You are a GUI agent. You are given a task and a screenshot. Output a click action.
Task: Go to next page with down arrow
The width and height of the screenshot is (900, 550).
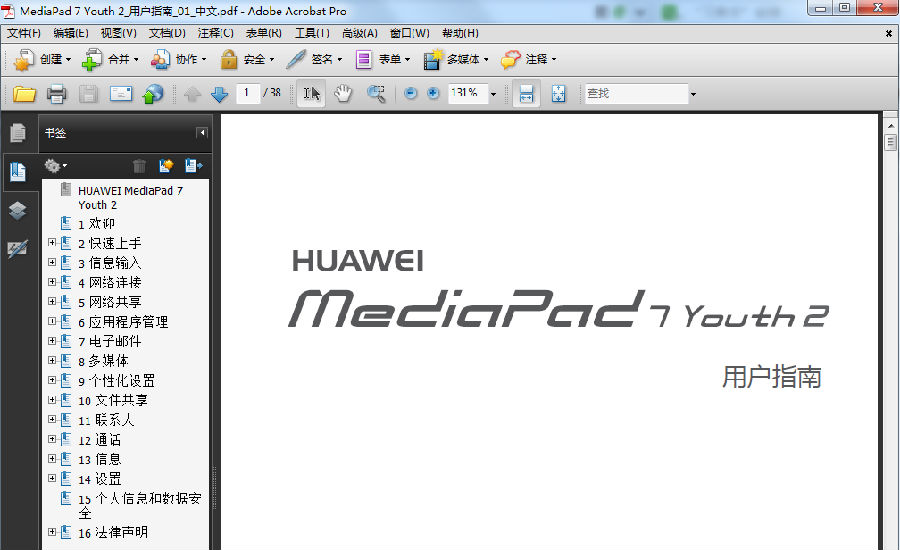coord(219,94)
